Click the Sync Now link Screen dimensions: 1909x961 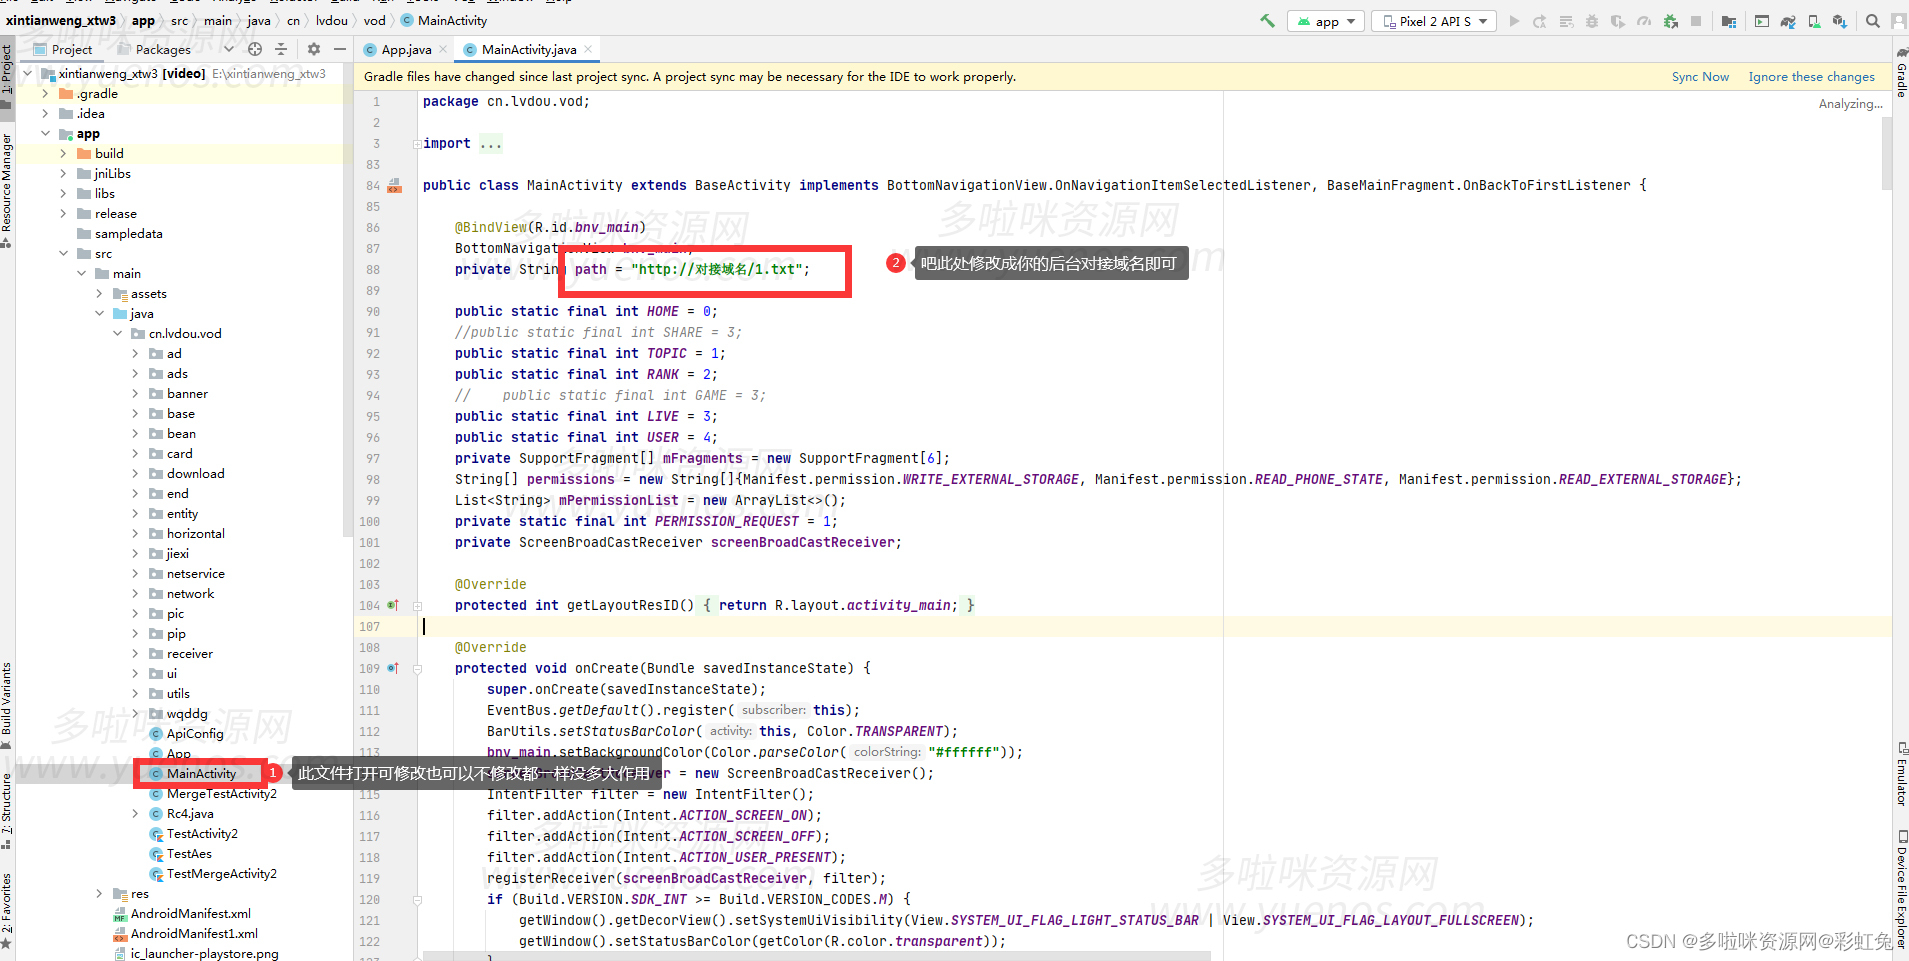coord(1700,77)
